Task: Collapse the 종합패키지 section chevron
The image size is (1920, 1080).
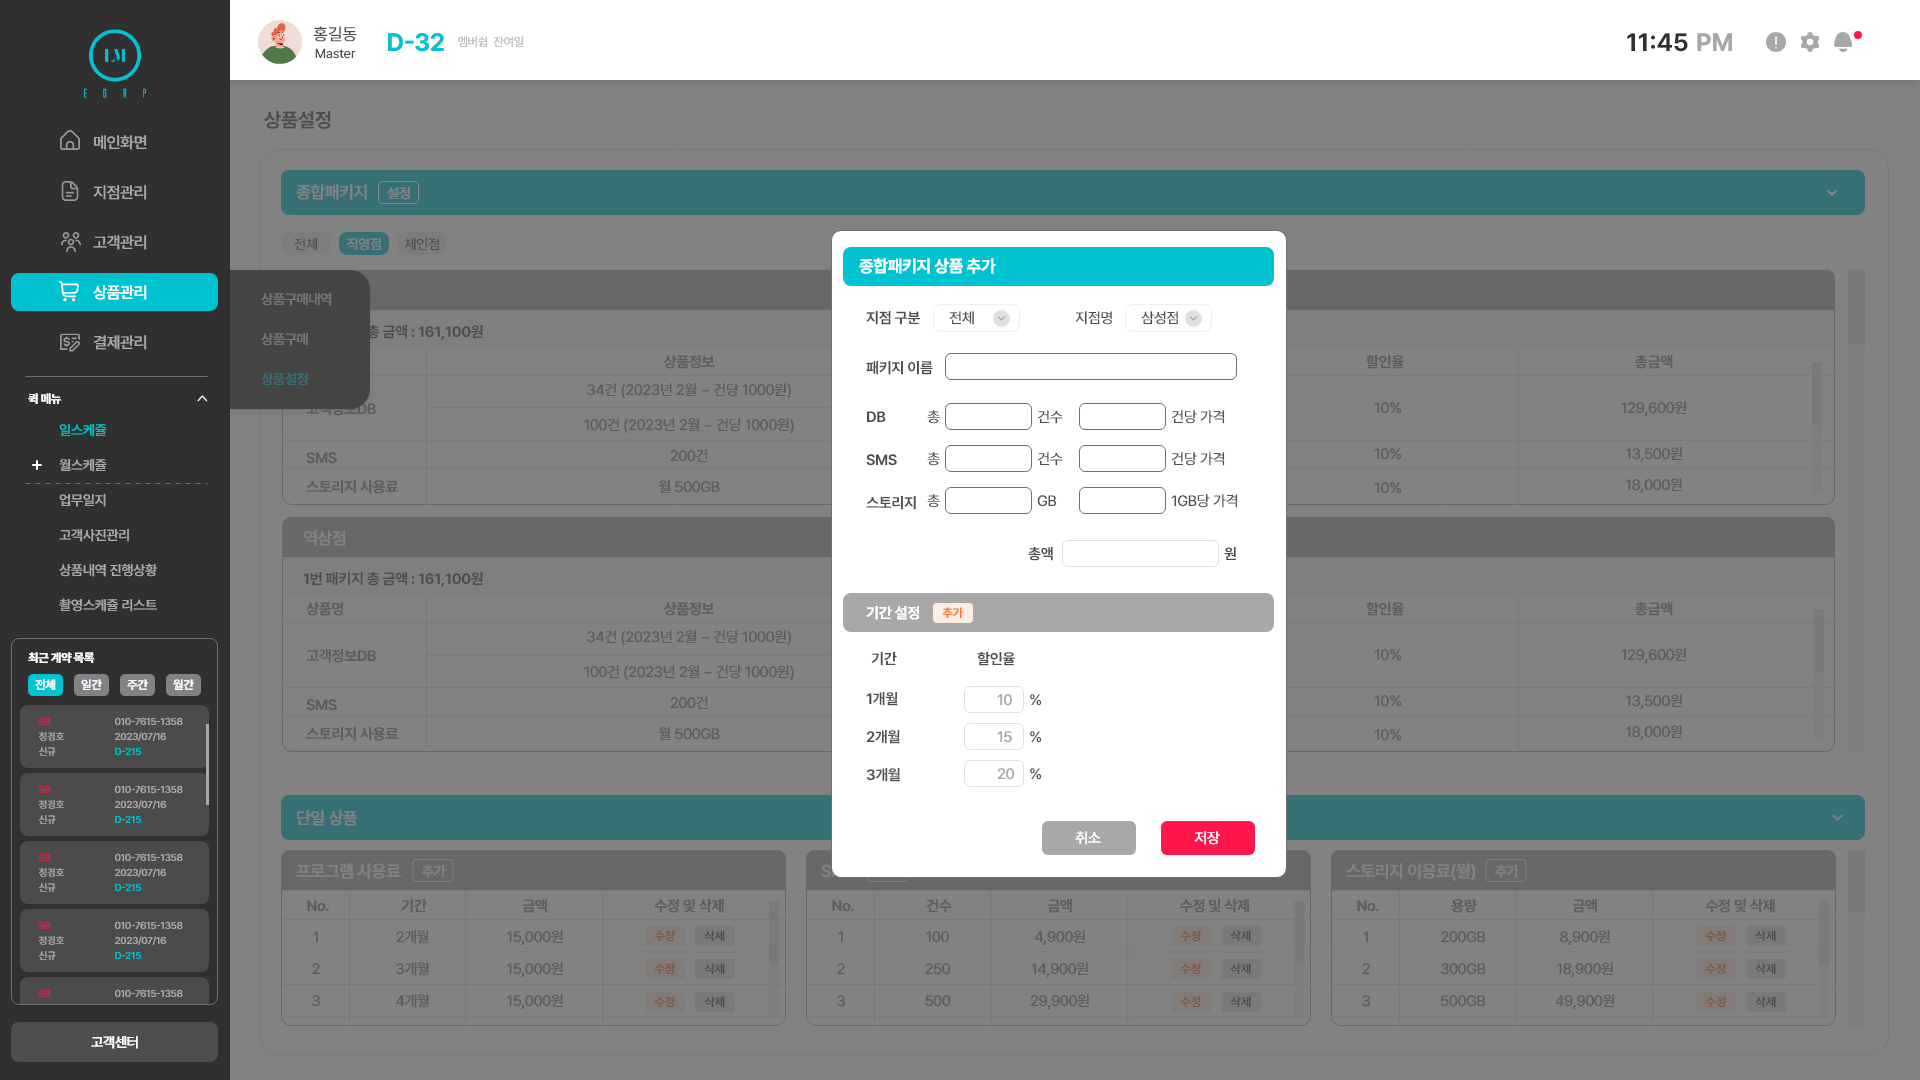Action: pos(1832,193)
